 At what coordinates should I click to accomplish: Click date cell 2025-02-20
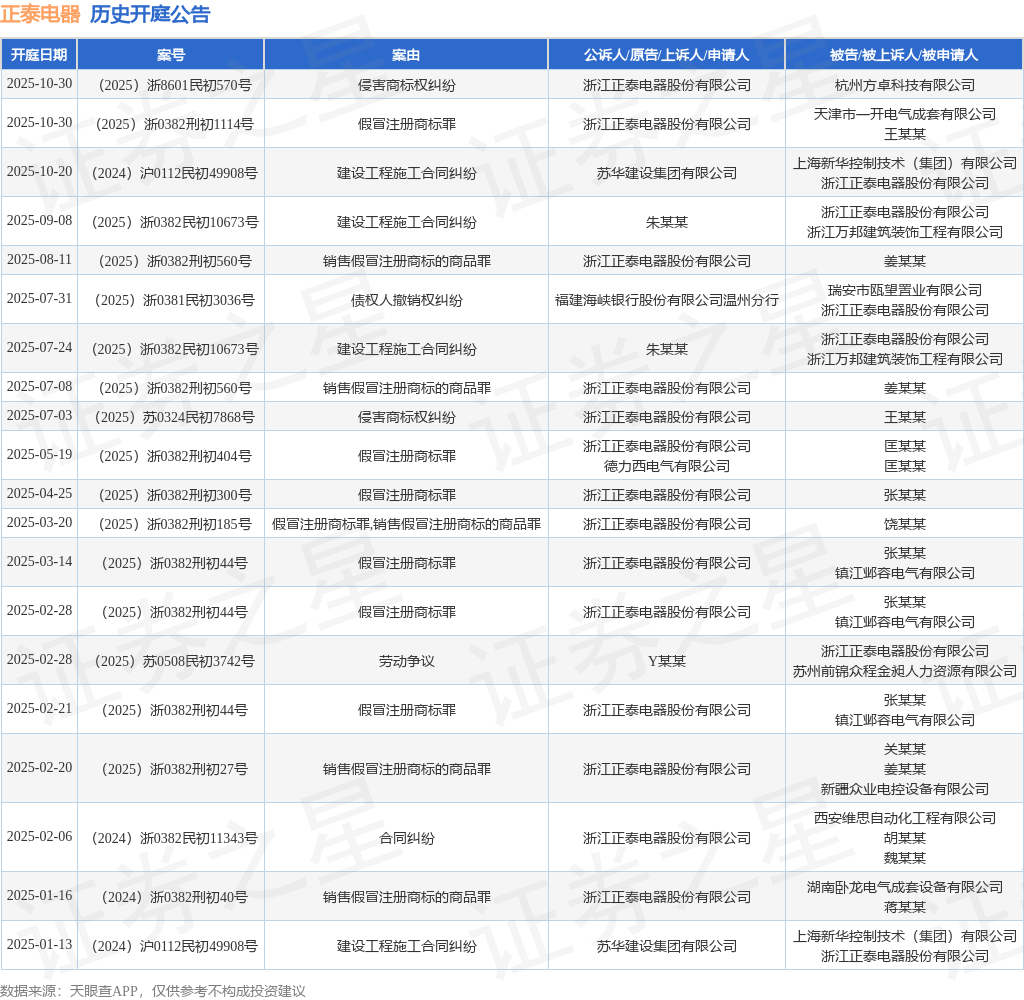[x=39, y=767]
